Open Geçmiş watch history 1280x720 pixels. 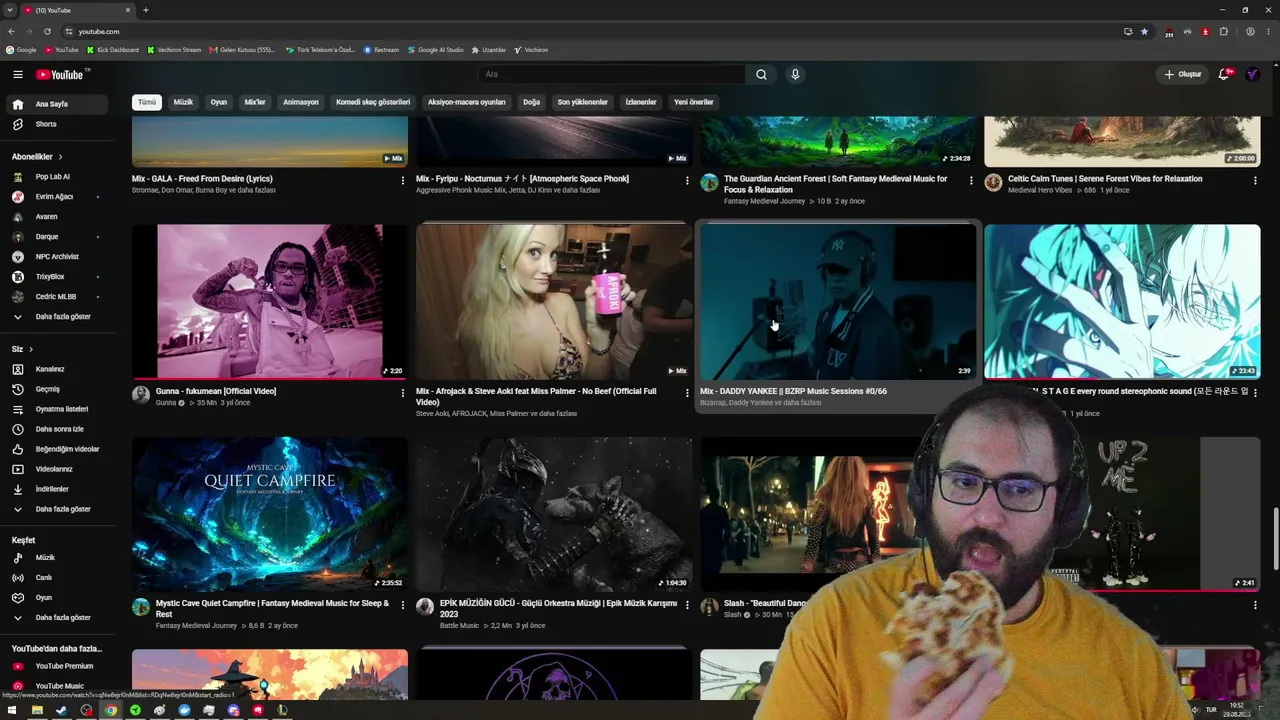[x=55, y=389]
